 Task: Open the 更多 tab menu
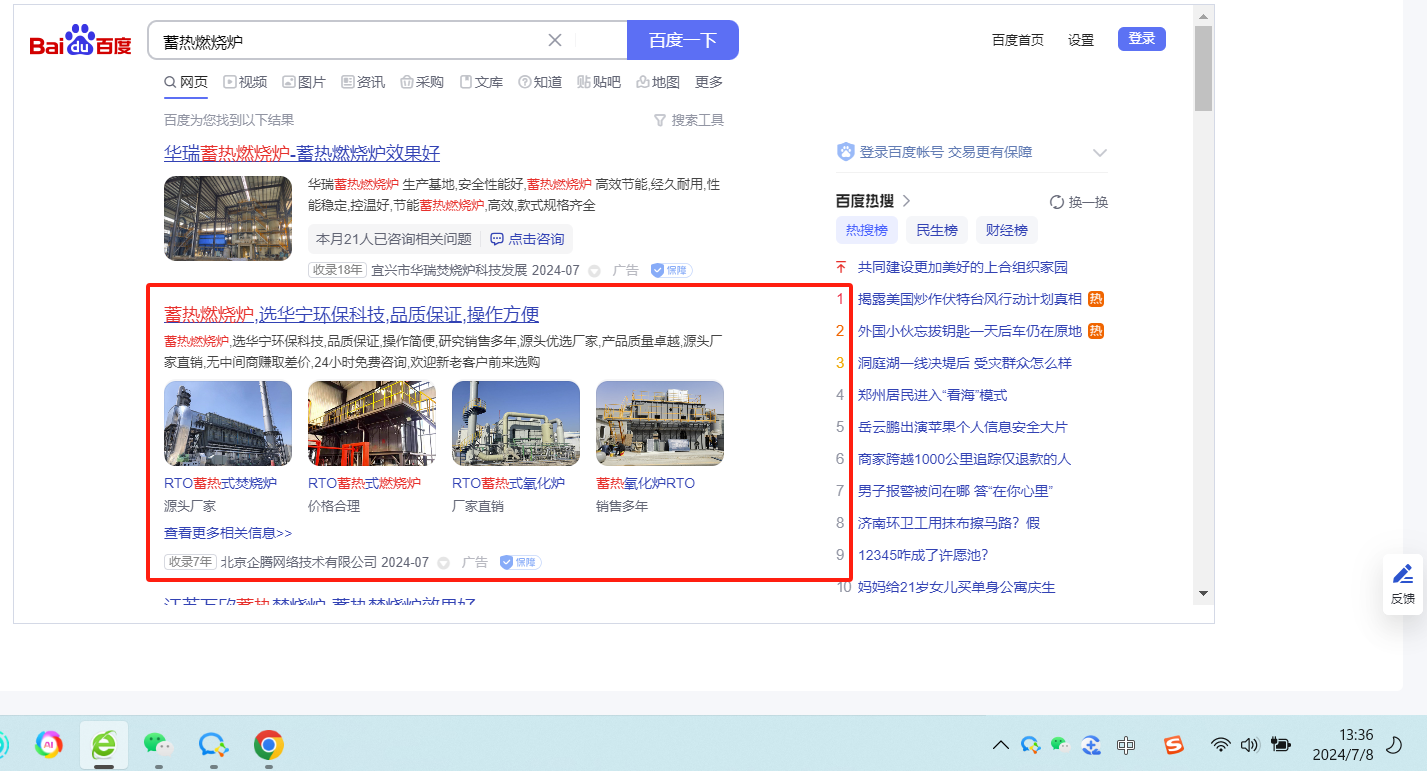tap(709, 82)
